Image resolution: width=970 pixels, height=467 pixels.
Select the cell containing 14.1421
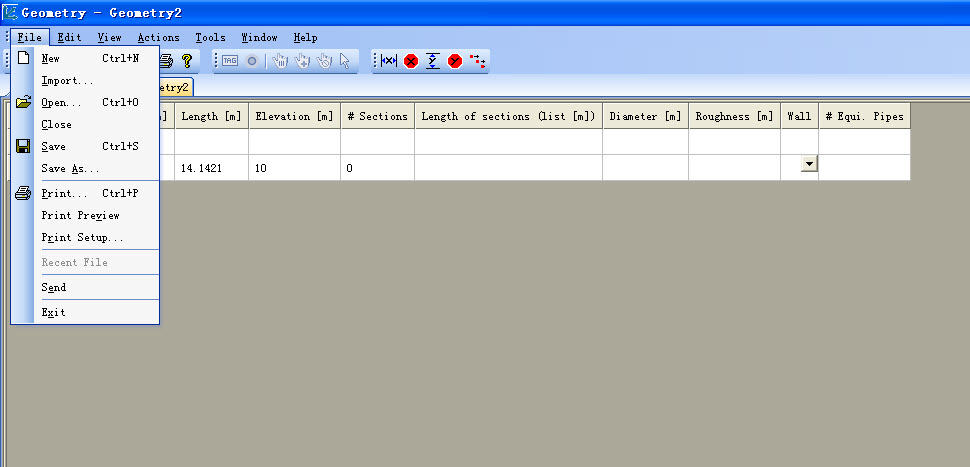[212, 168]
